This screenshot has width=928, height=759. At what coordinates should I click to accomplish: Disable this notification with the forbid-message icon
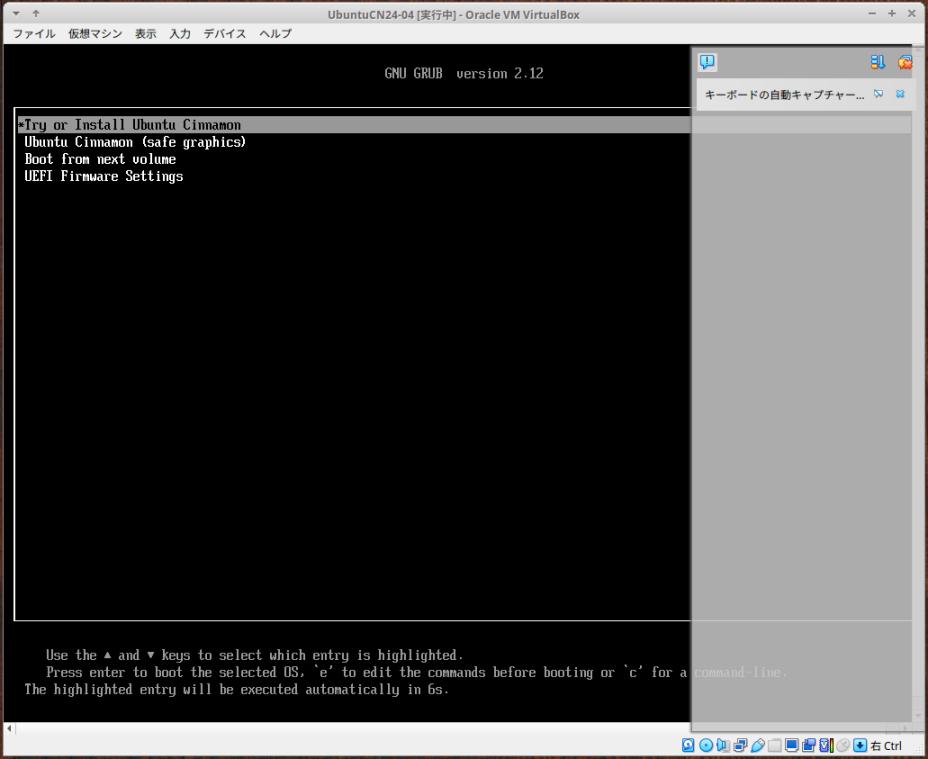(879, 94)
